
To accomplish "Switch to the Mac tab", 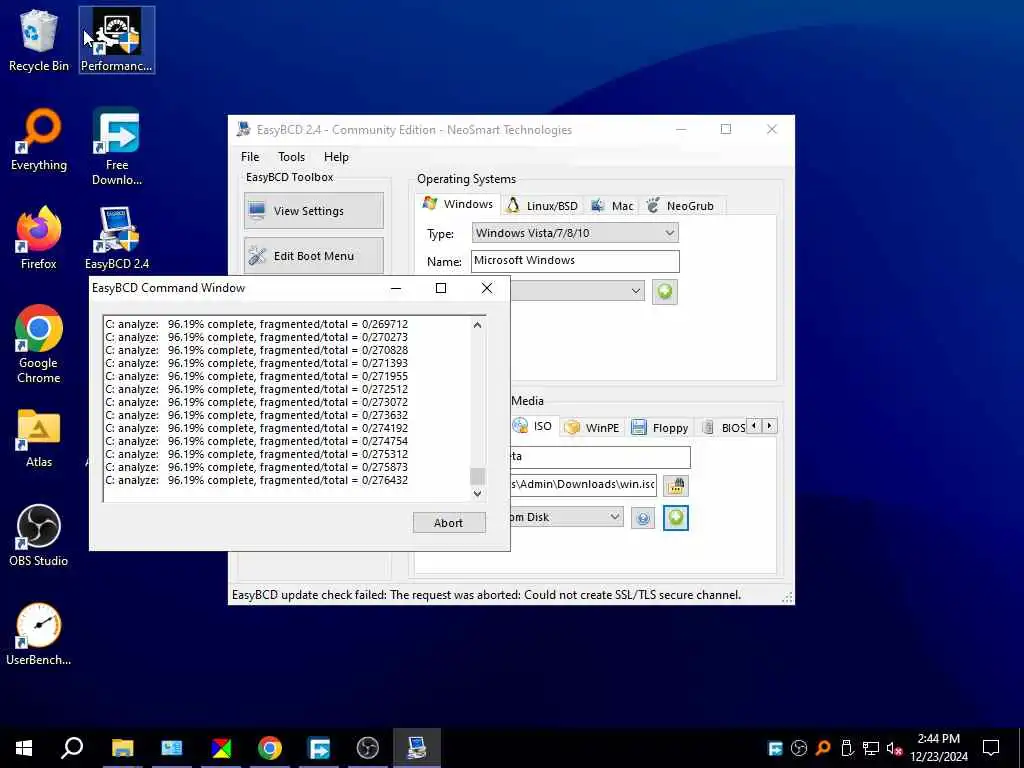I will [x=613, y=206].
